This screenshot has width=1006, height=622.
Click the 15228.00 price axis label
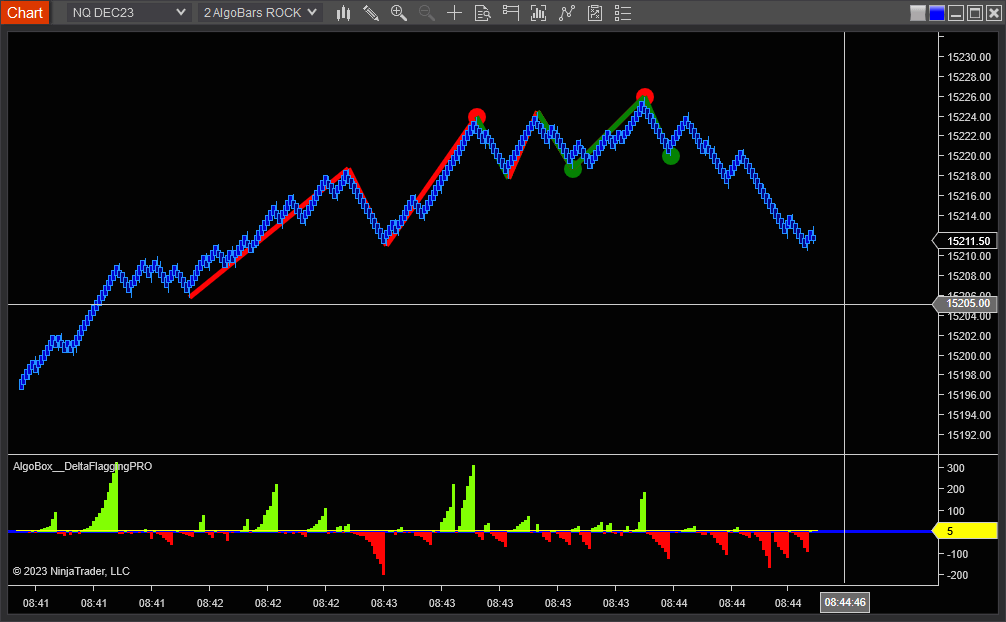pyautogui.click(x=969, y=77)
